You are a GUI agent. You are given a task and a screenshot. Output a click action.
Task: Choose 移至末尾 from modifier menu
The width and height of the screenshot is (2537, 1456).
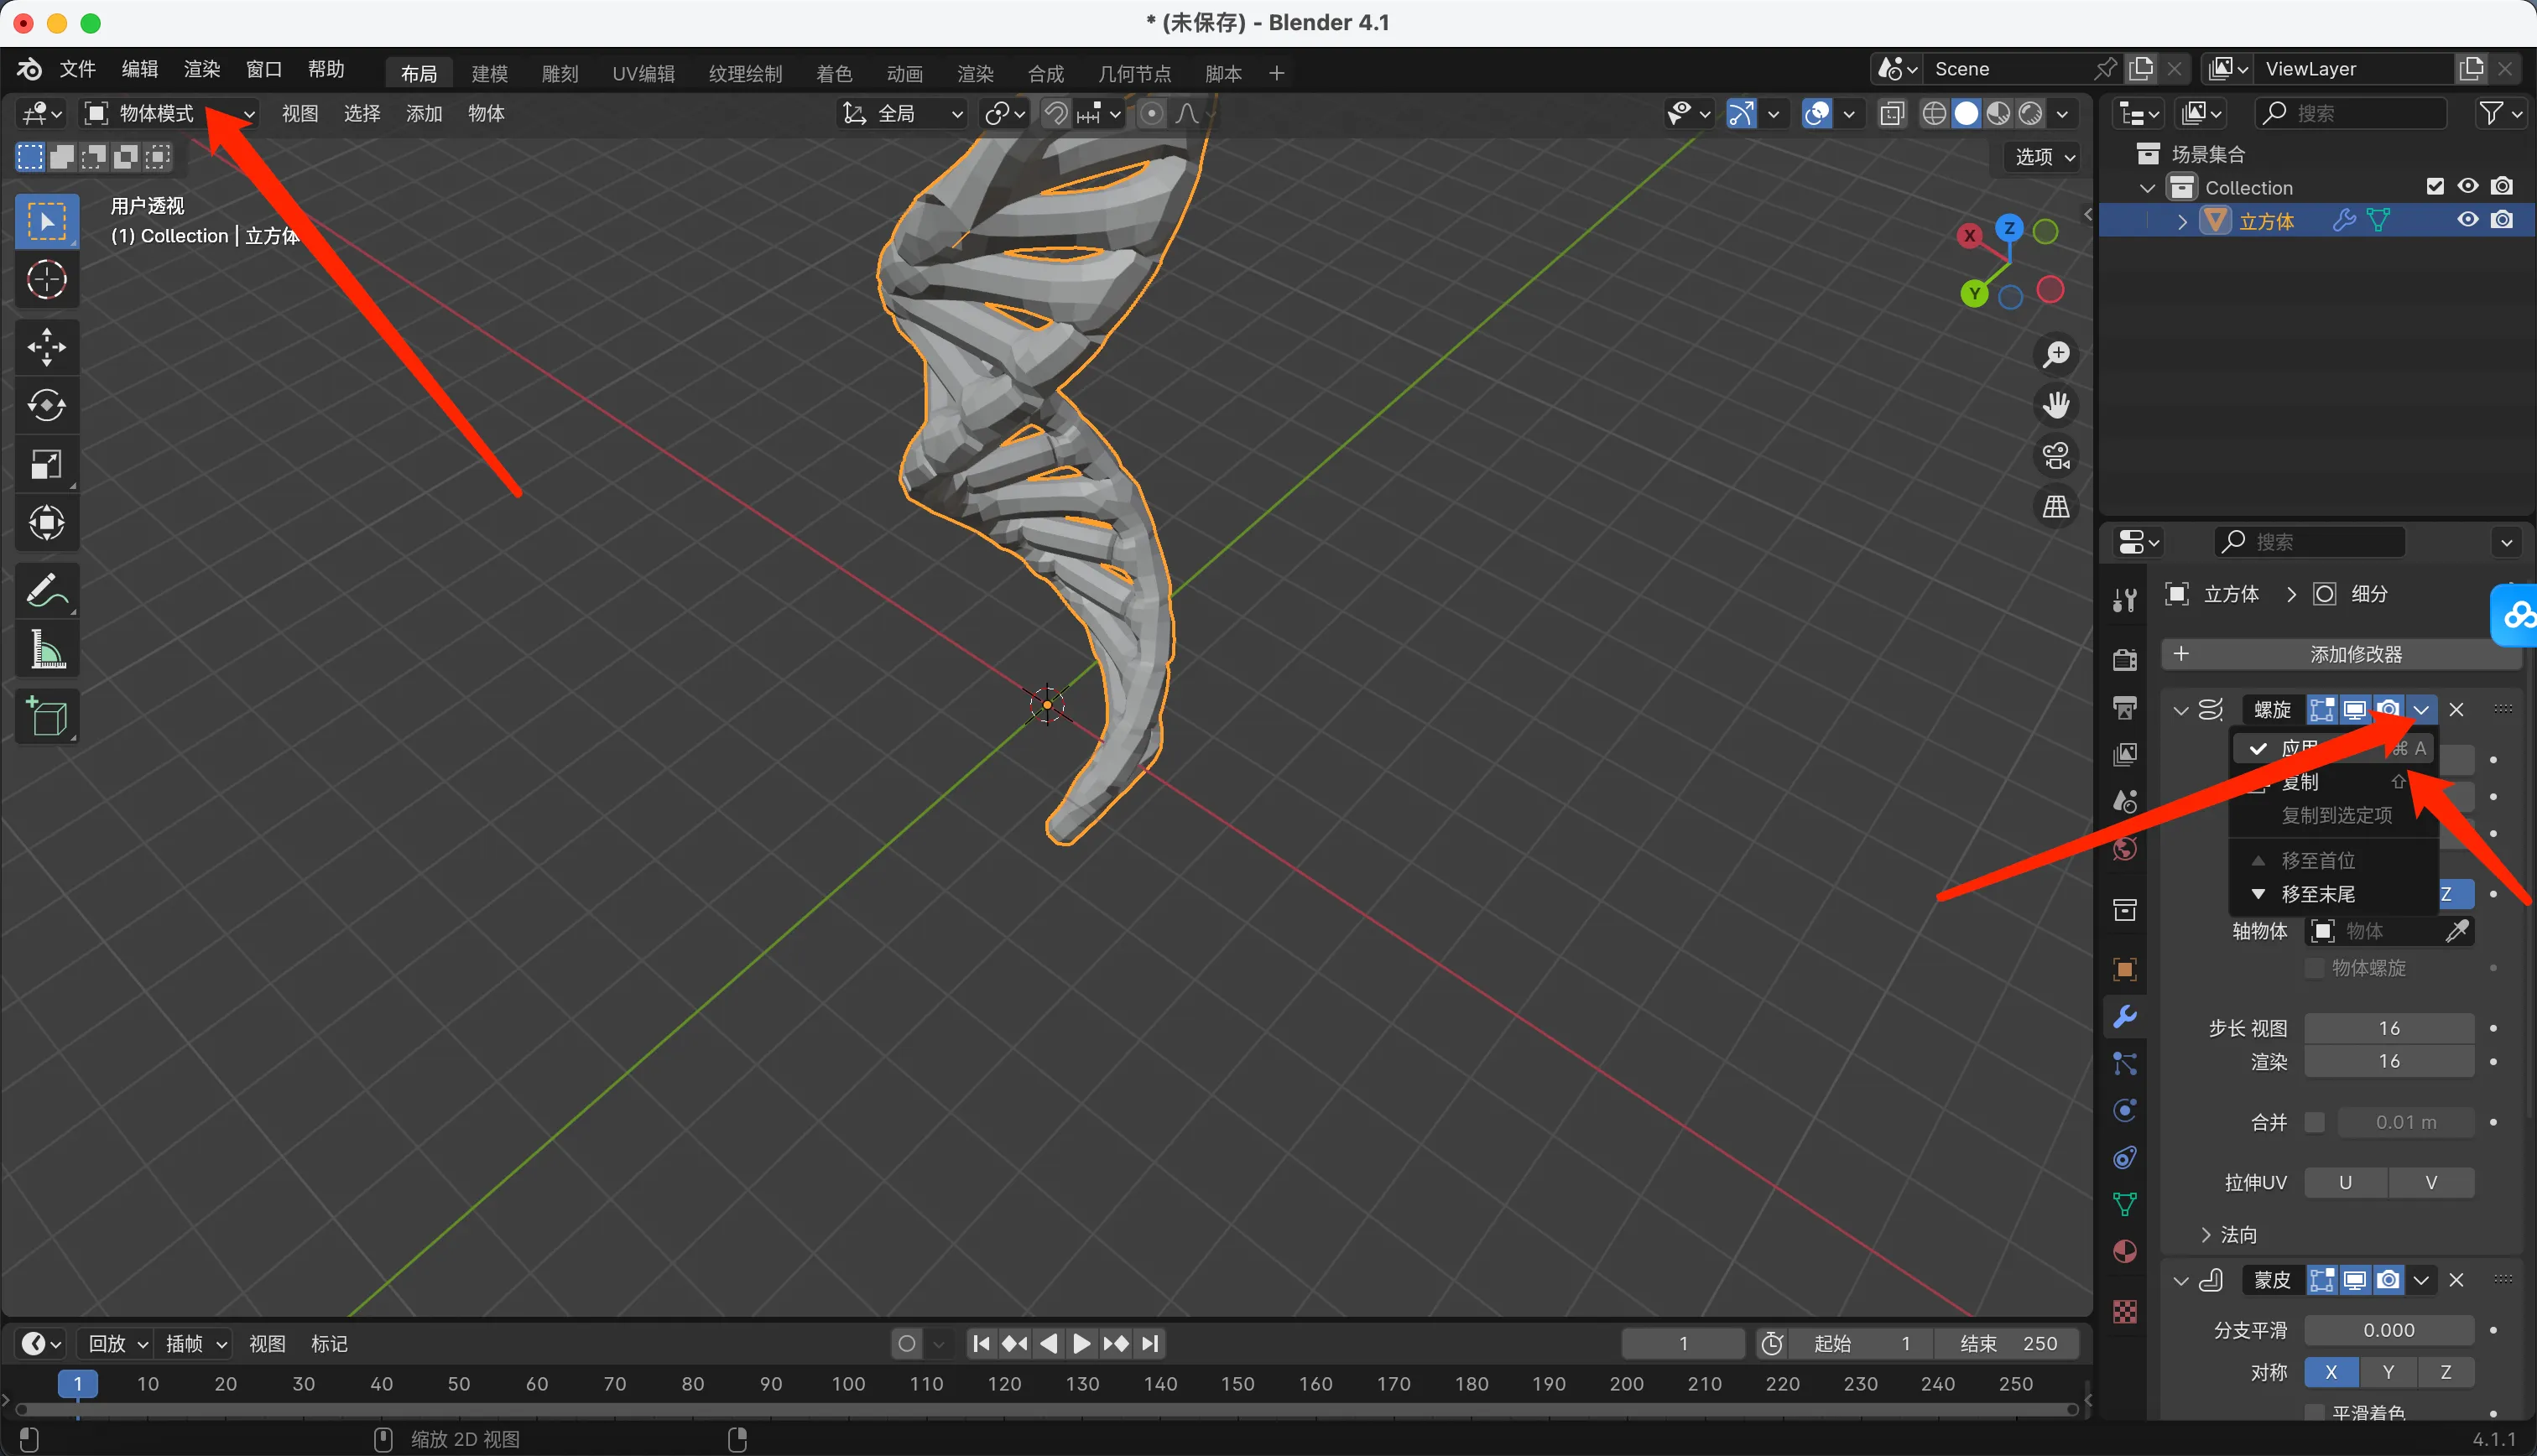pyautogui.click(x=2317, y=894)
